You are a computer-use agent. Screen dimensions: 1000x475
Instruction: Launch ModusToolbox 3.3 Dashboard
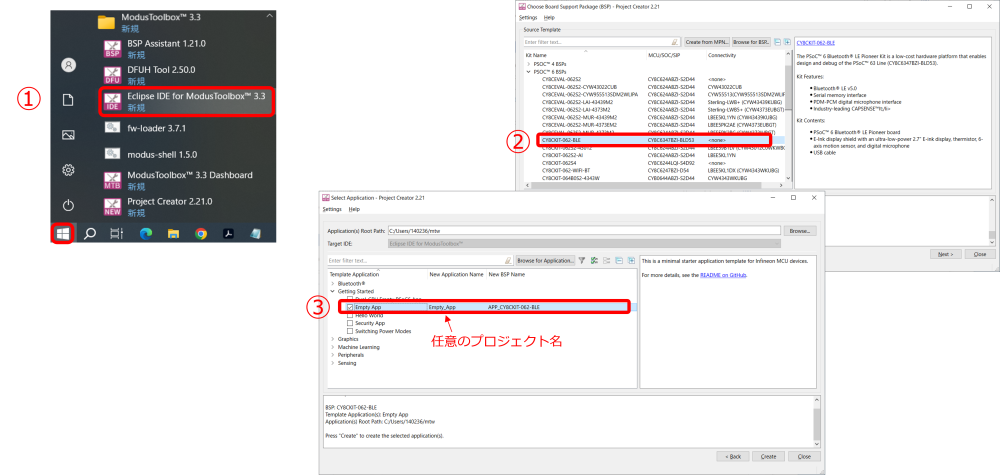185,180
